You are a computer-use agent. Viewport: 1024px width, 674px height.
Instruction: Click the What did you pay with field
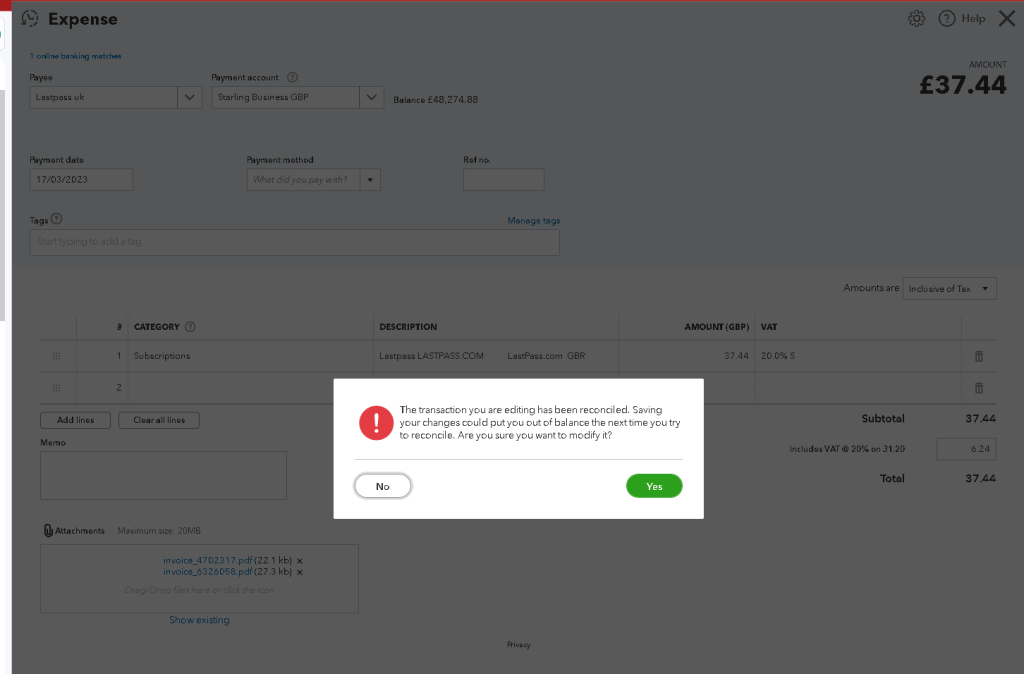(303, 180)
